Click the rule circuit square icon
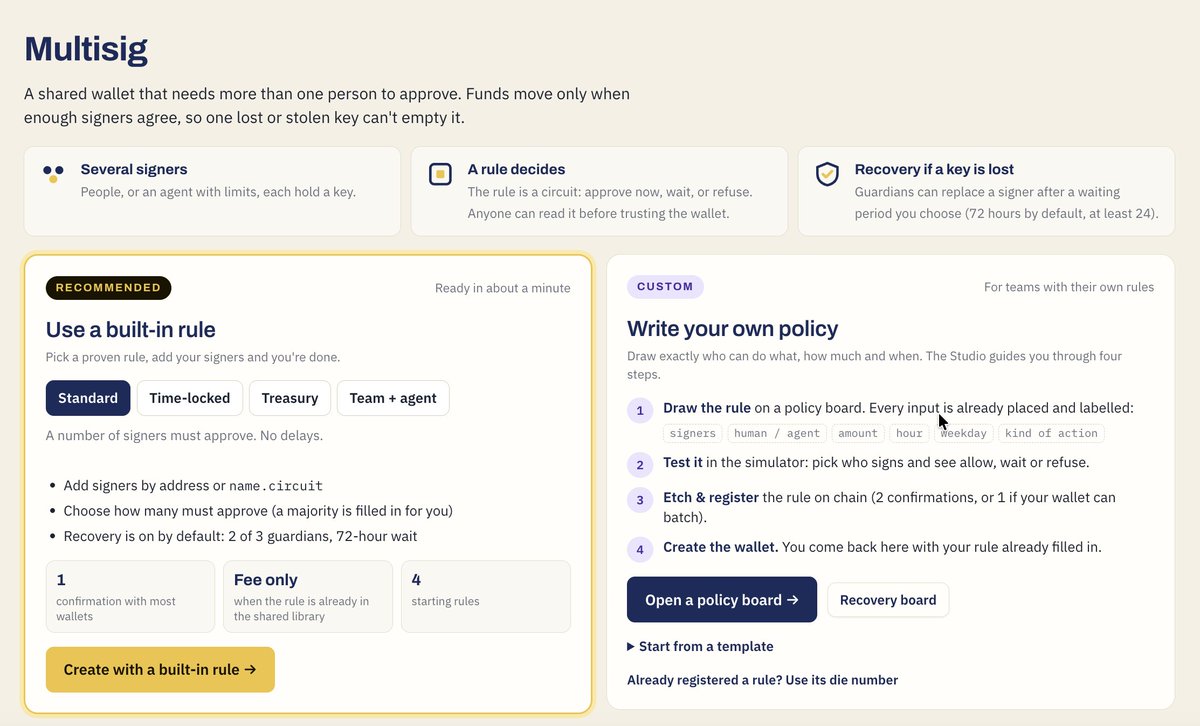Viewport: 1200px width, 726px height. [440, 174]
